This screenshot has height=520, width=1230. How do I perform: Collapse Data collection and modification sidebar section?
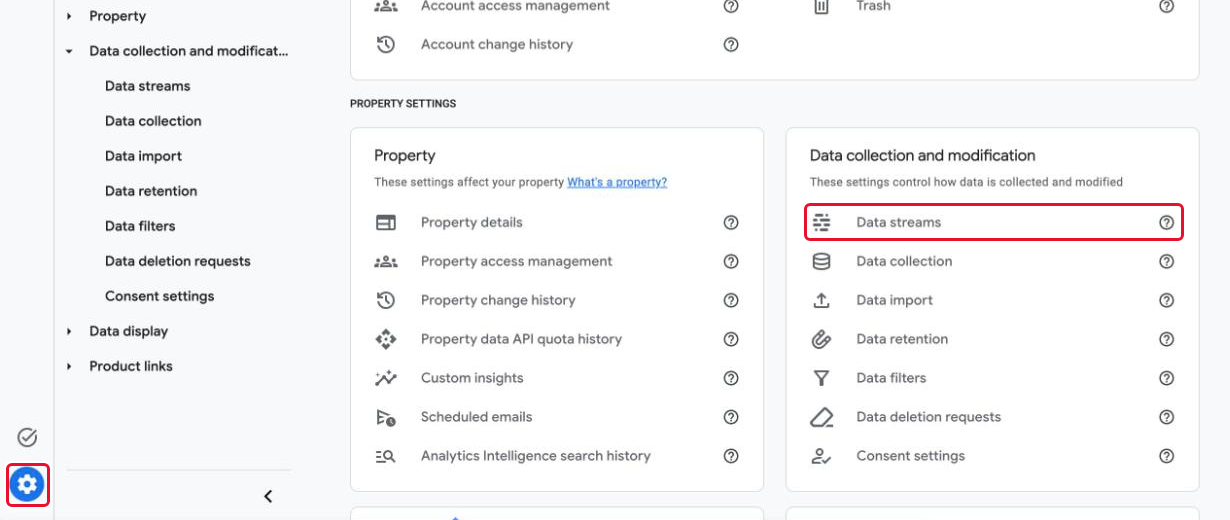tap(69, 51)
